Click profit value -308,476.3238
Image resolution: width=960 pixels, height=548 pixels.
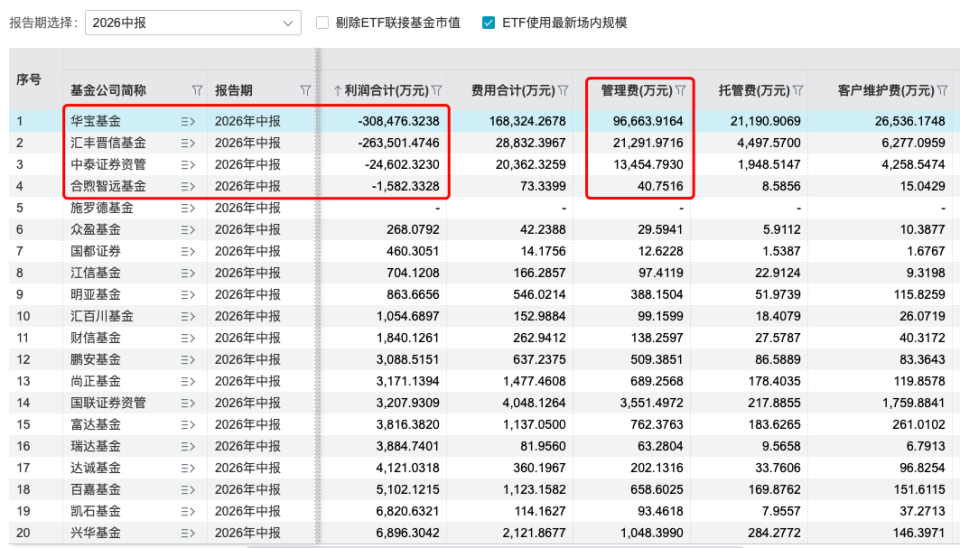pos(399,121)
